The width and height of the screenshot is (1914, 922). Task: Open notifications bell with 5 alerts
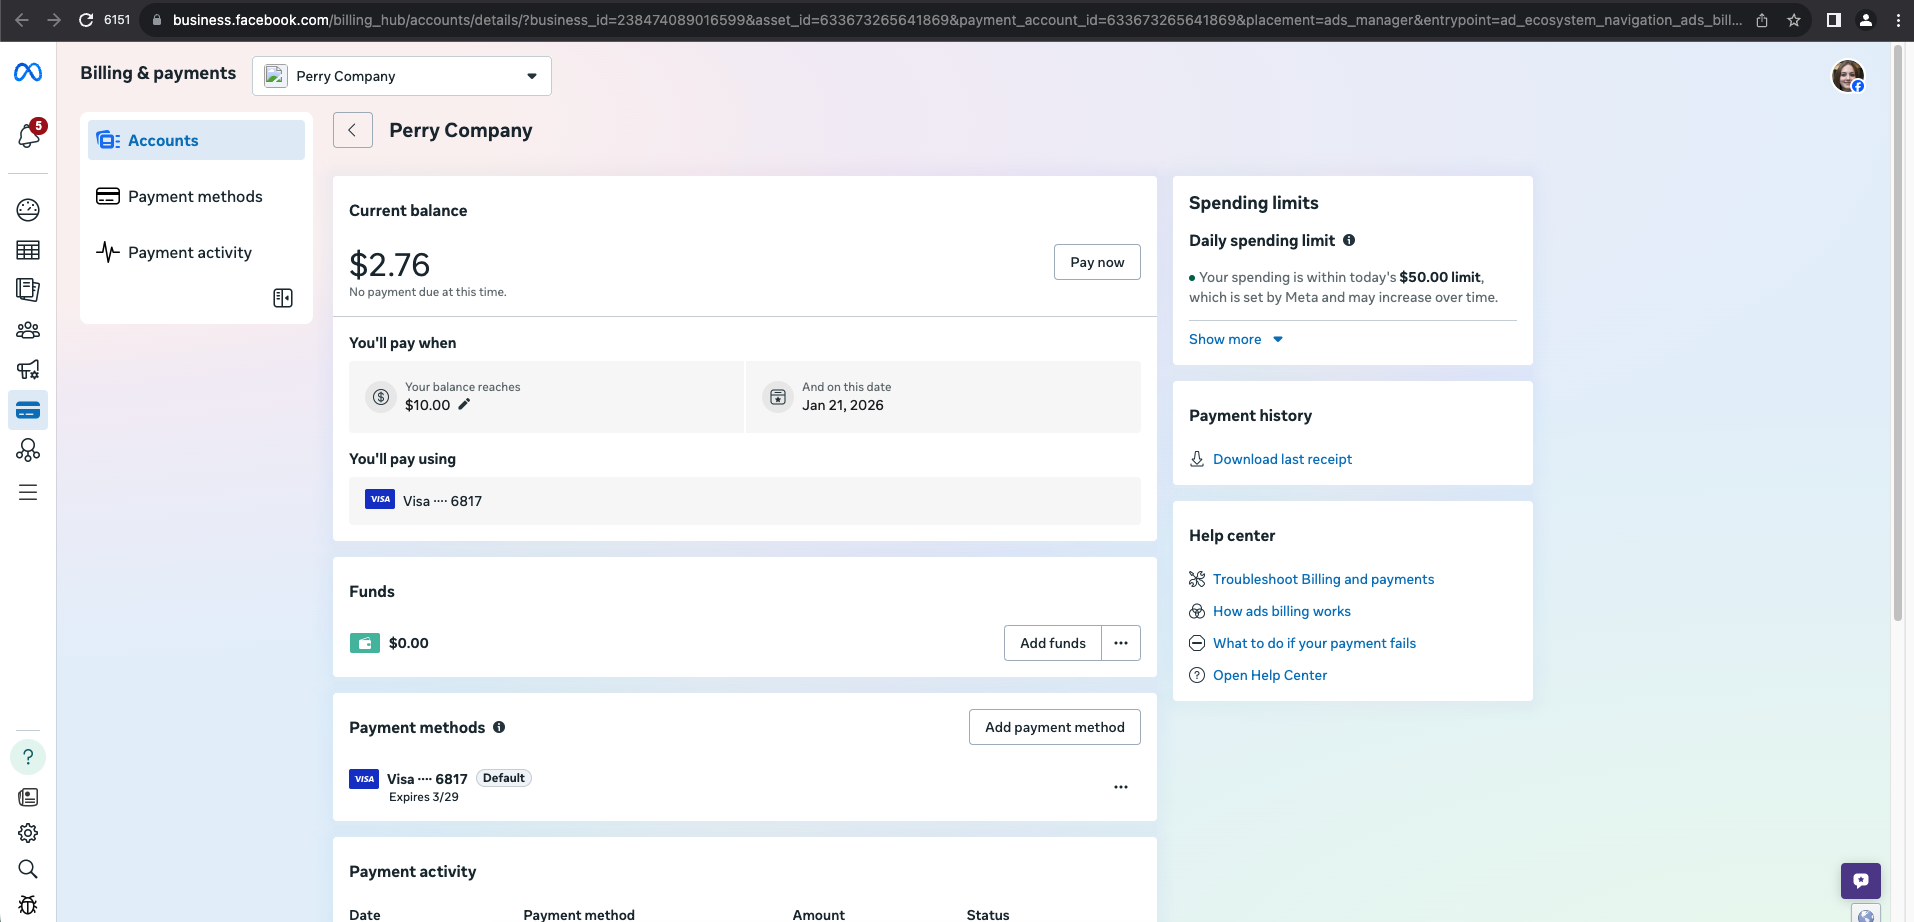click(x=29, y=135)
